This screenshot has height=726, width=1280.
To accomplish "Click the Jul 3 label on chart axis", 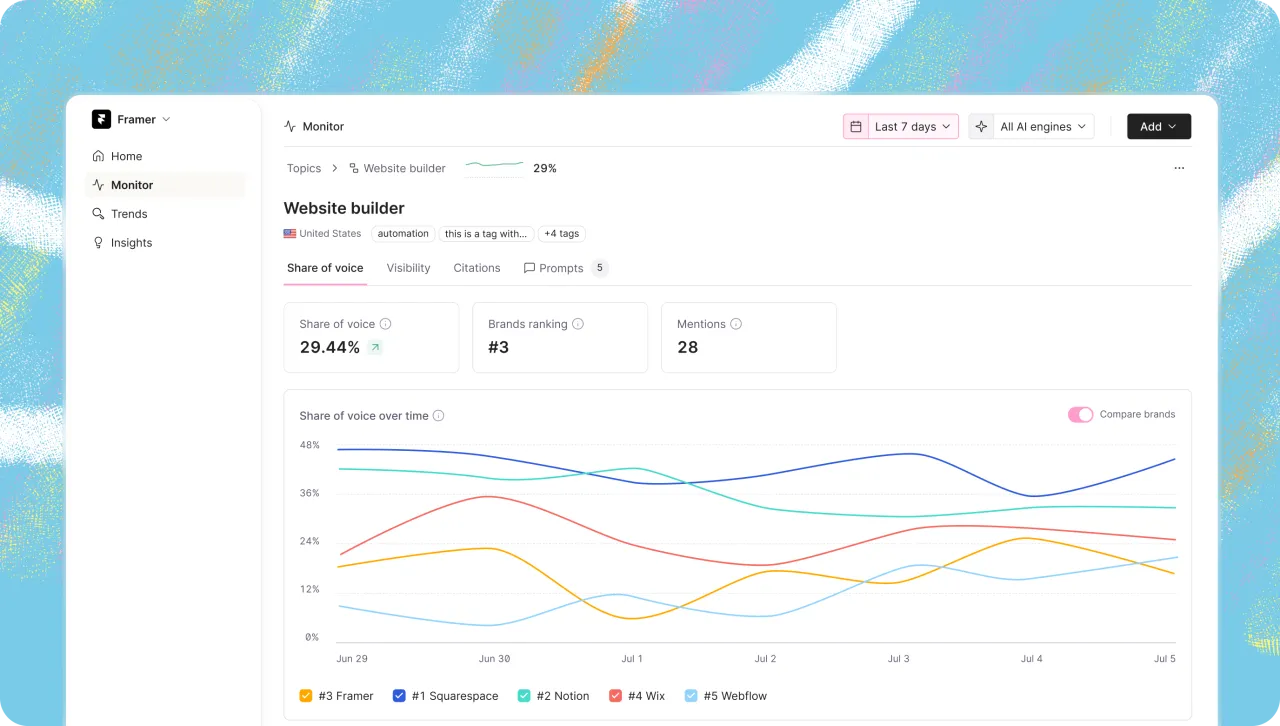I will 898,659.
